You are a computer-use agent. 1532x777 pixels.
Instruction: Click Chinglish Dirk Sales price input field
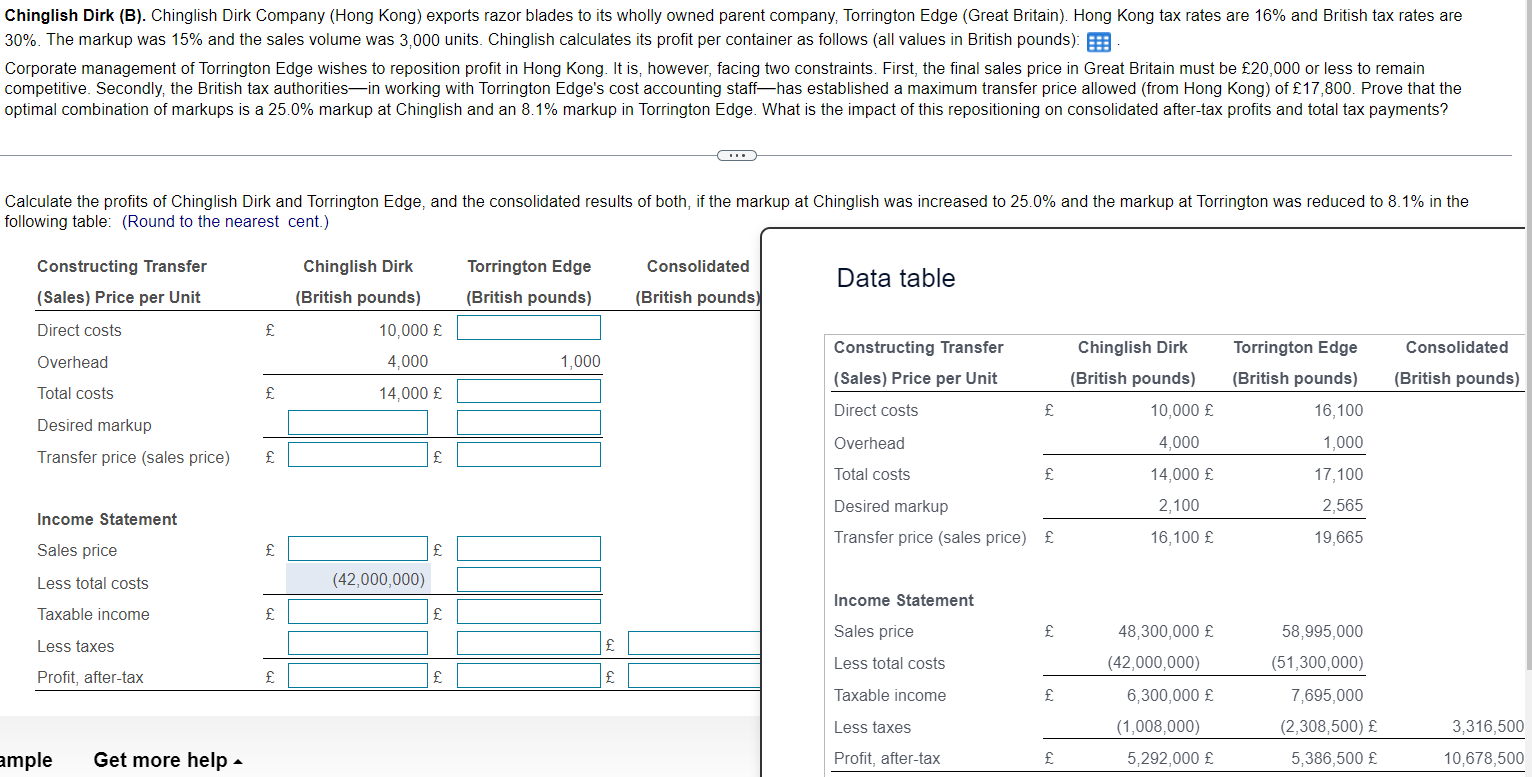(x=357, y=548)
